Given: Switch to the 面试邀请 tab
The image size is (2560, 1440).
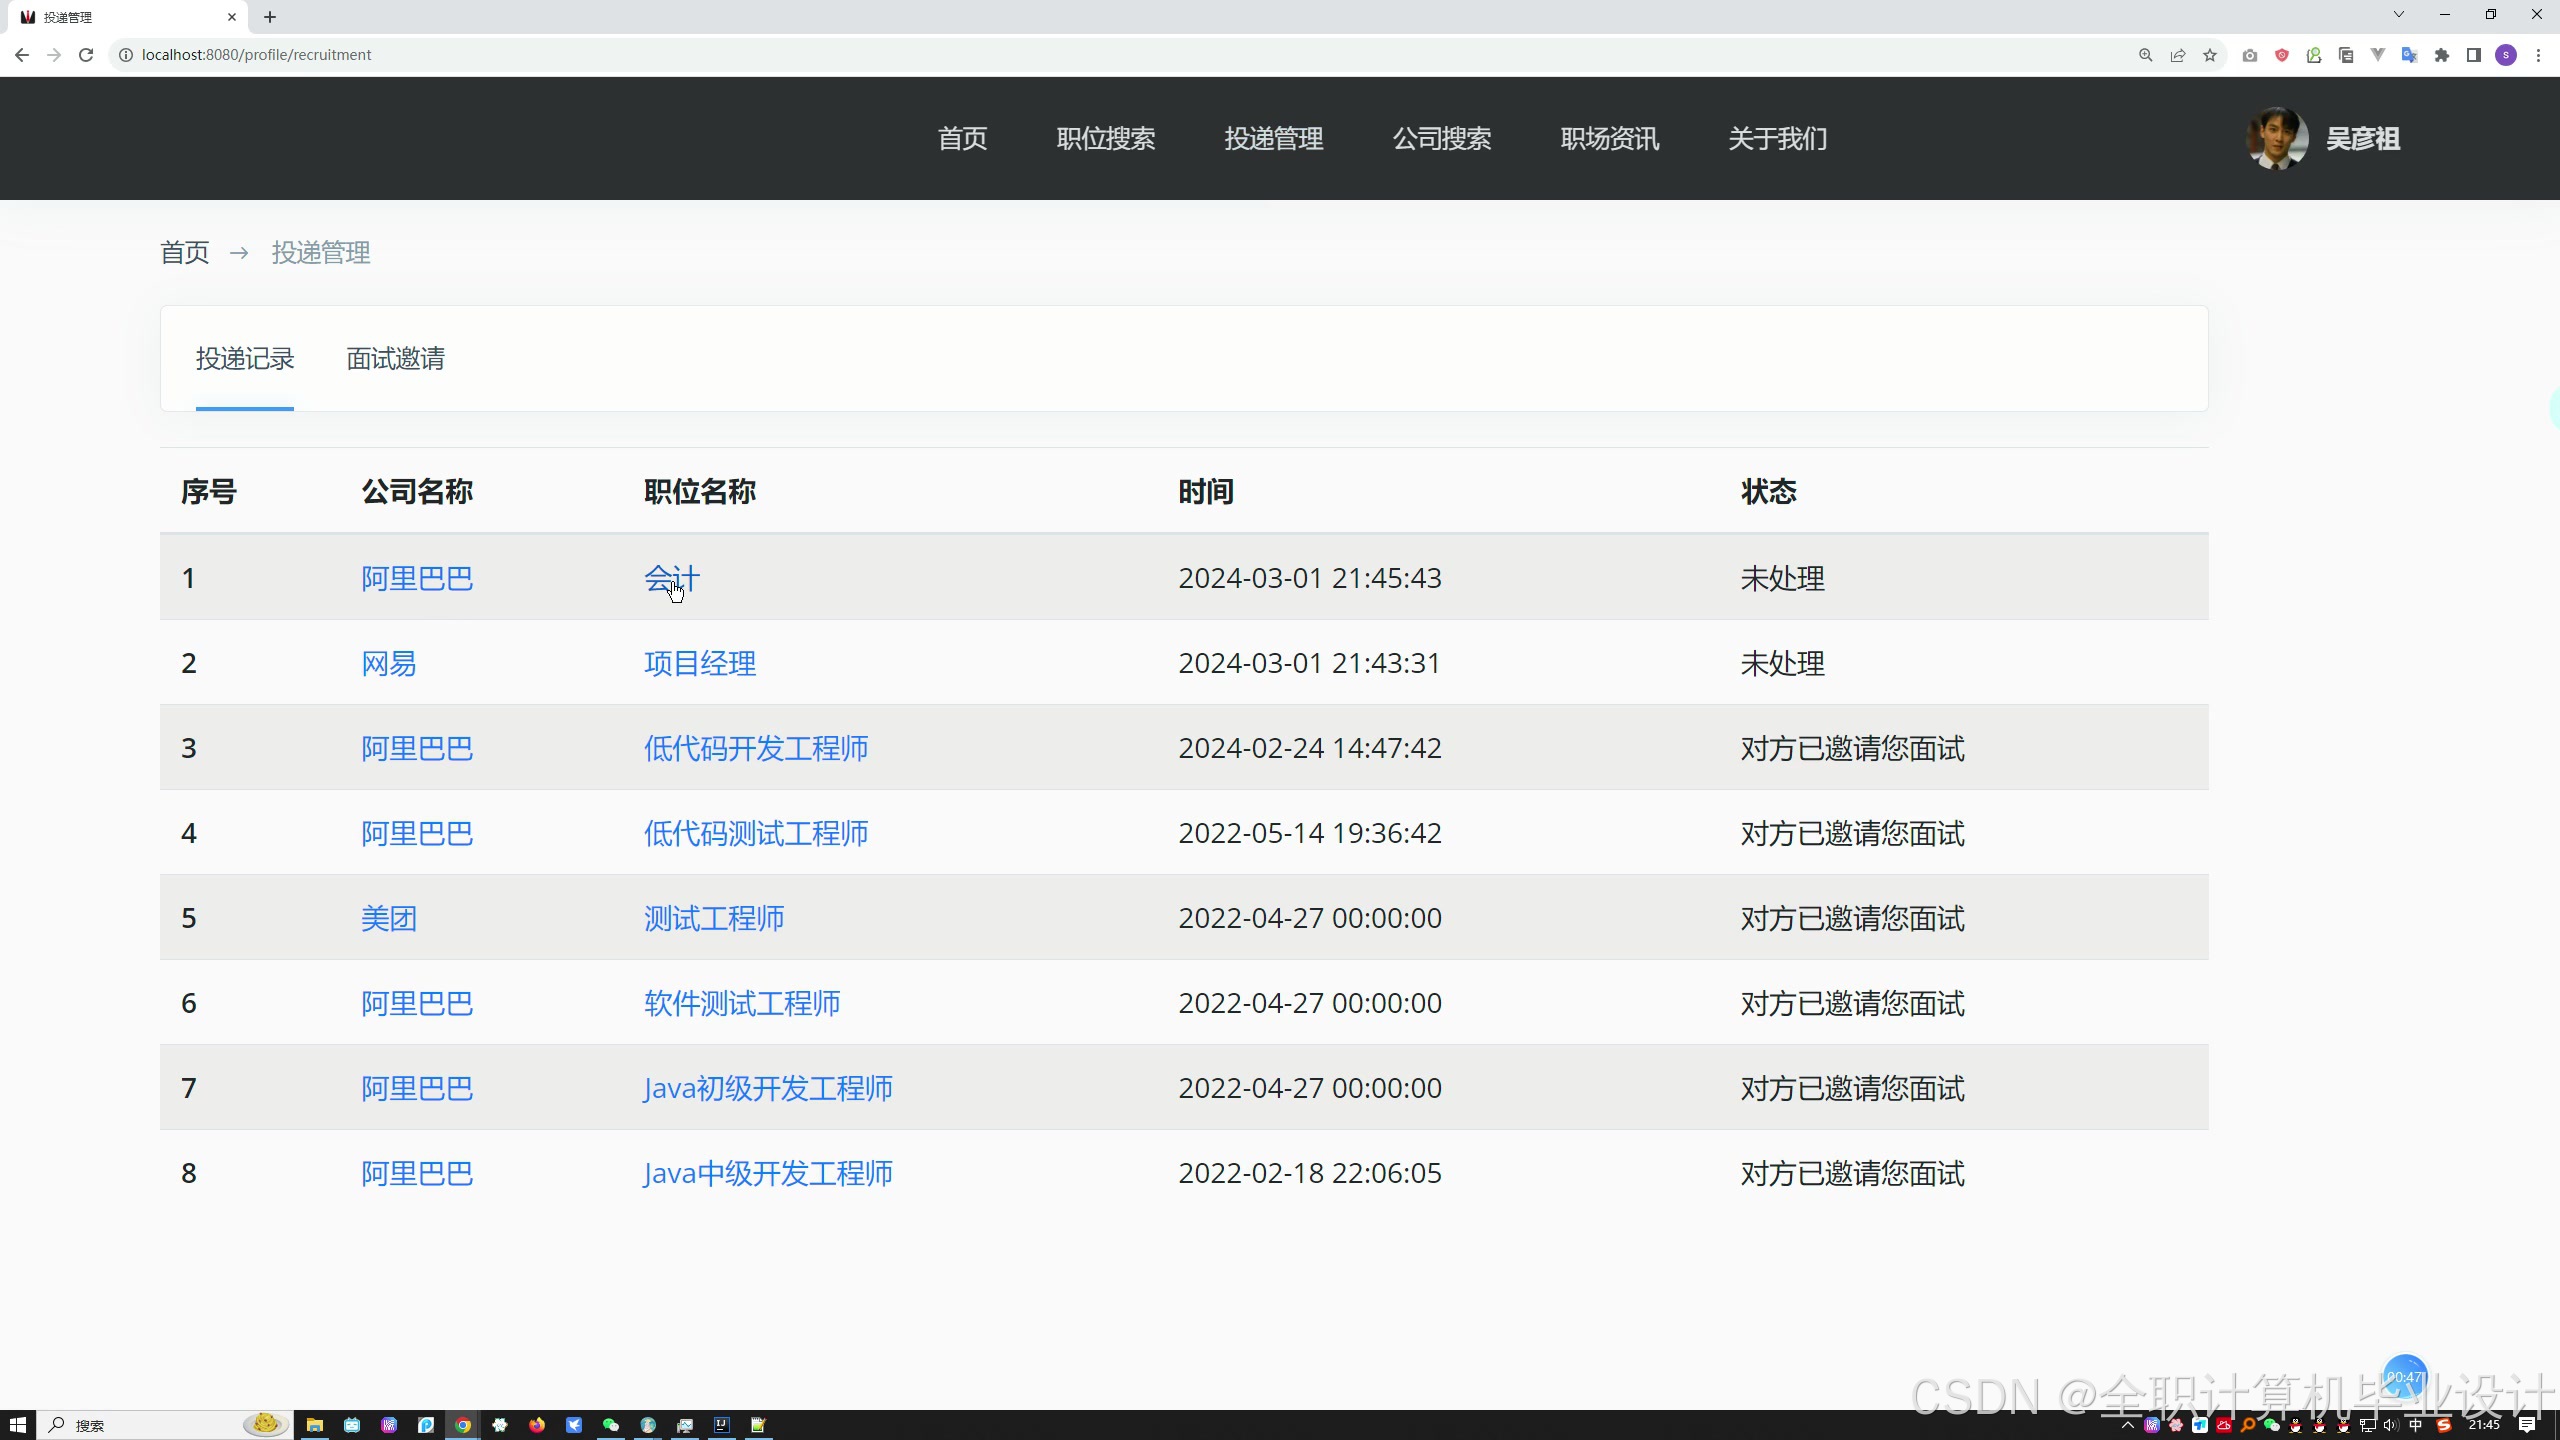Looking at the screenshot, I should click(x=395, y=358).
